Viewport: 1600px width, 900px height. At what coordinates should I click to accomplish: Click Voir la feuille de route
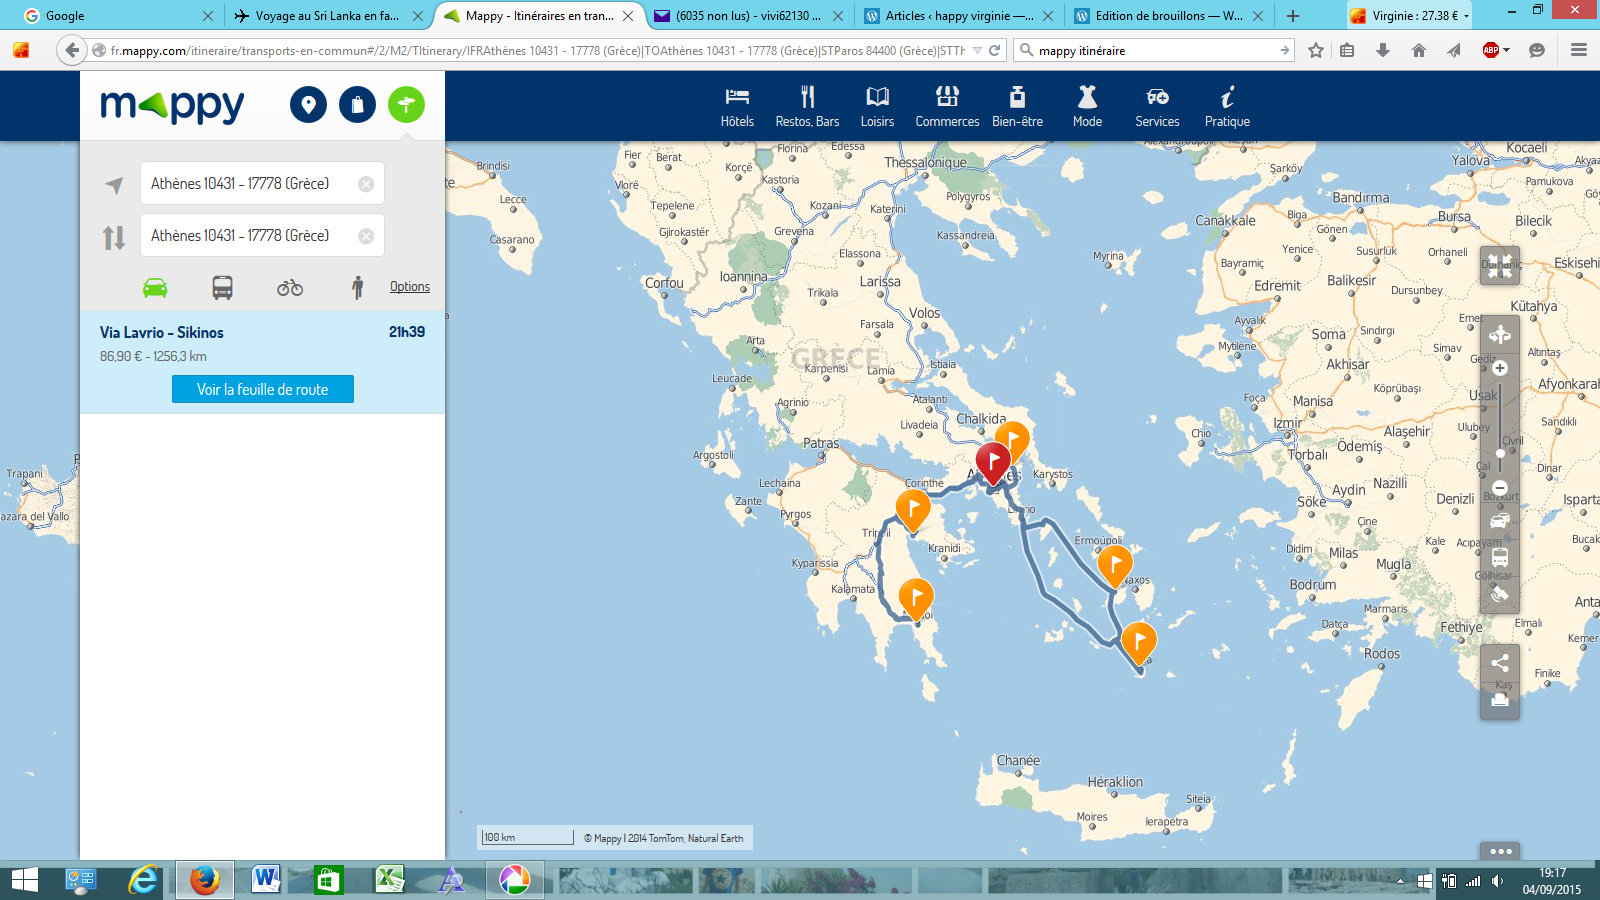(x=262, y=389)
